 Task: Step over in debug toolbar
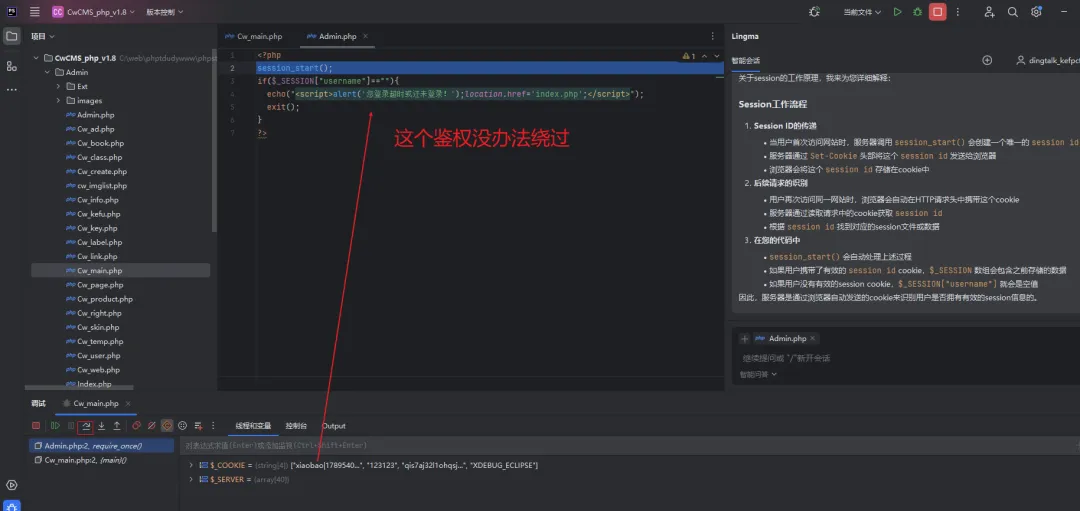tap(85, 426)
